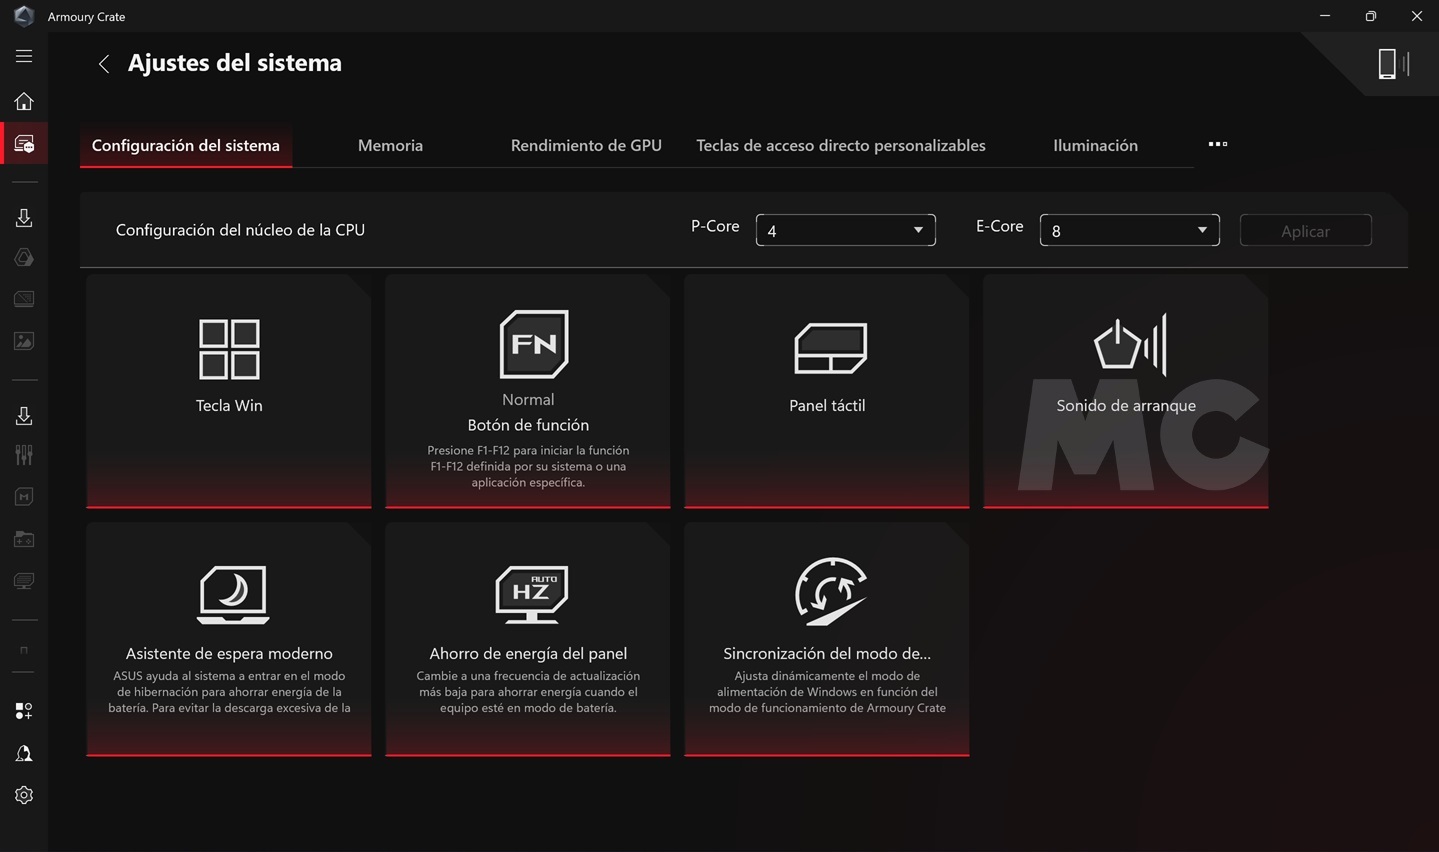1439x852 pixels.
Task: Click 'Configuración del núcleo de la CPU' label
Action: point(240,230)
